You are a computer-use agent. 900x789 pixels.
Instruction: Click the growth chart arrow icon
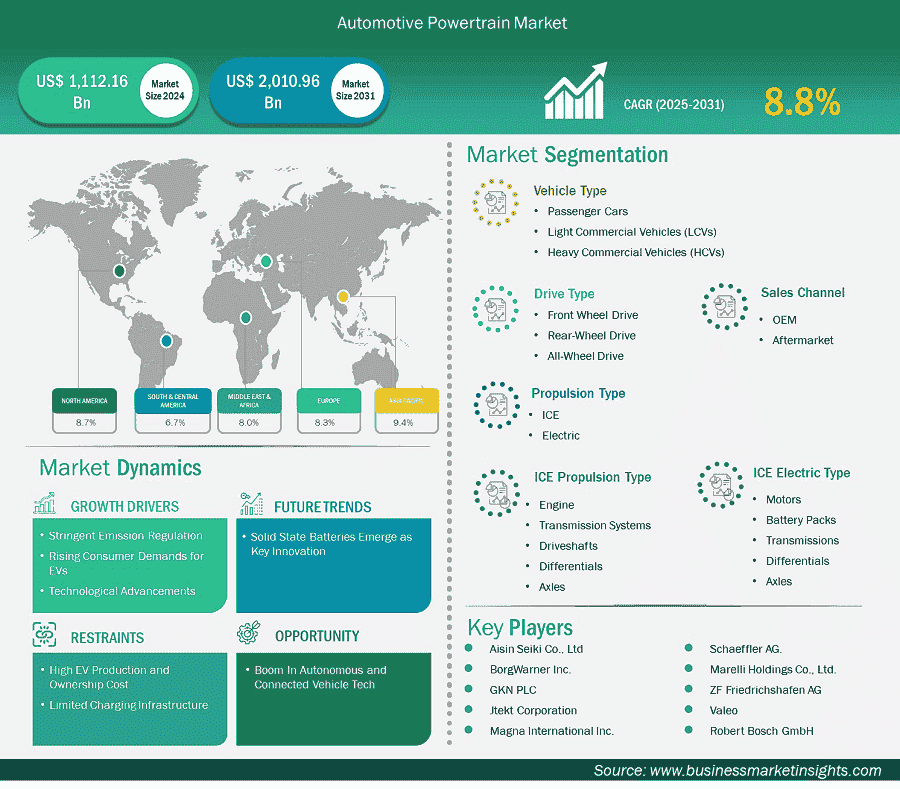pyautogui.click(x=575, y=93)
